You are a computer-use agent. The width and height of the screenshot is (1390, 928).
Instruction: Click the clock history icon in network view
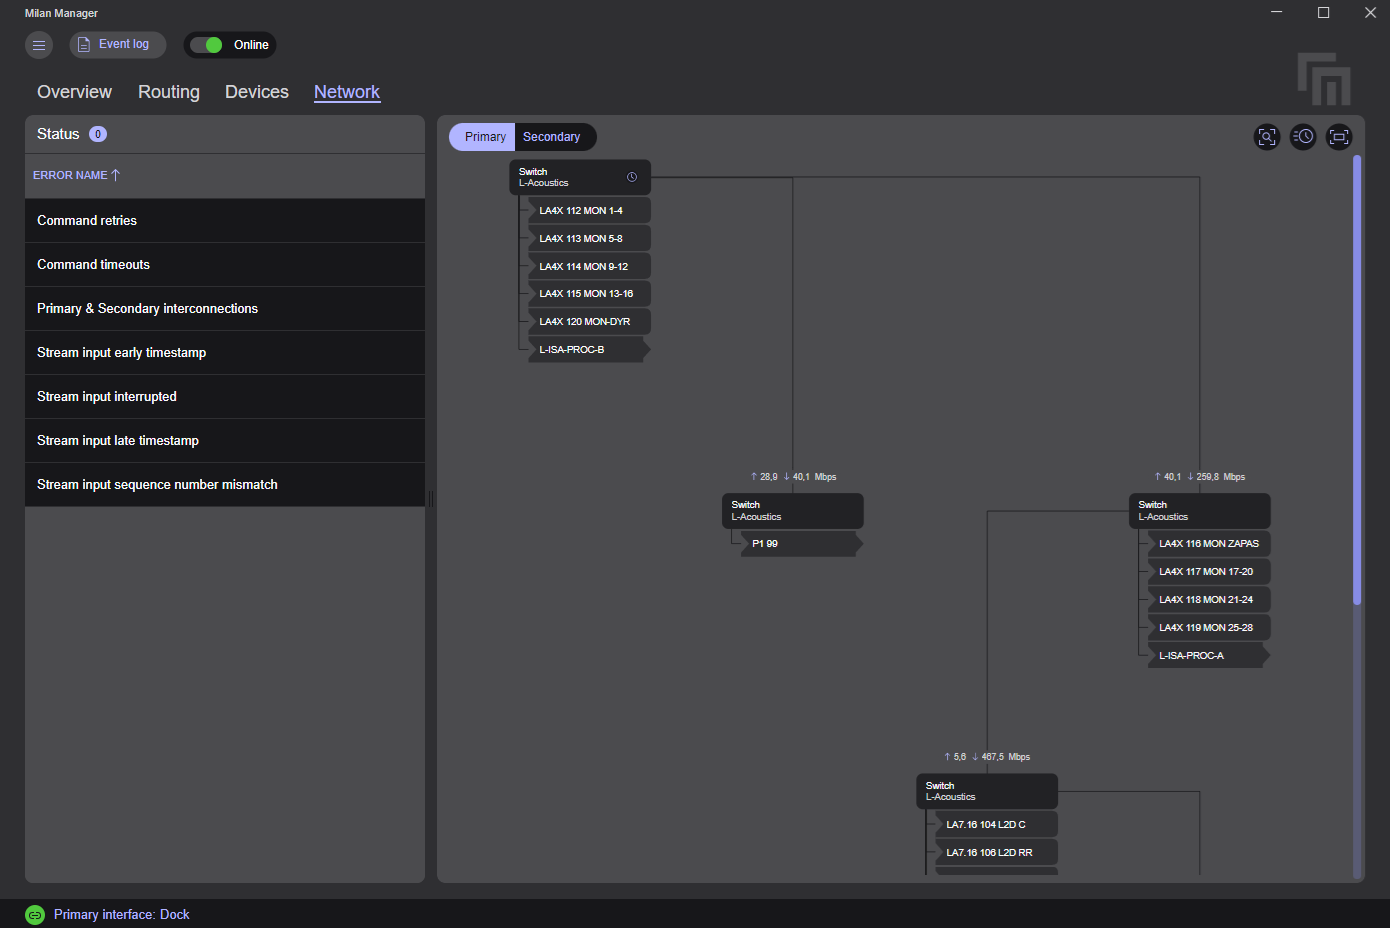coord(1303,137)
